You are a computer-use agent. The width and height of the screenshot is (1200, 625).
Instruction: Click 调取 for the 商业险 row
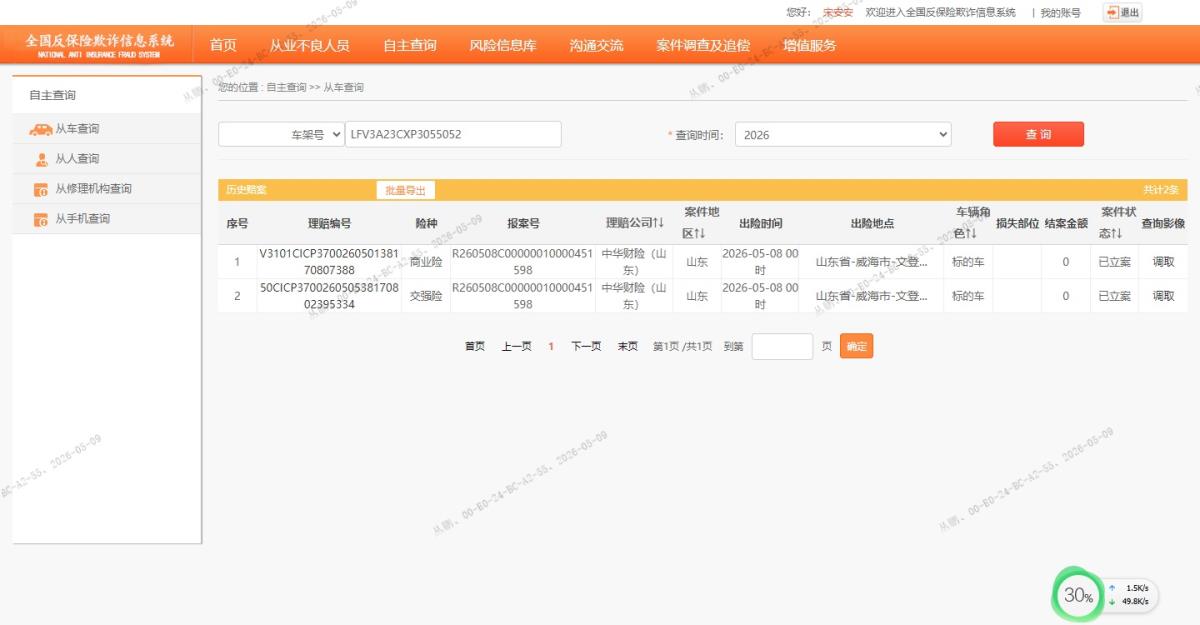[1163, 262]
